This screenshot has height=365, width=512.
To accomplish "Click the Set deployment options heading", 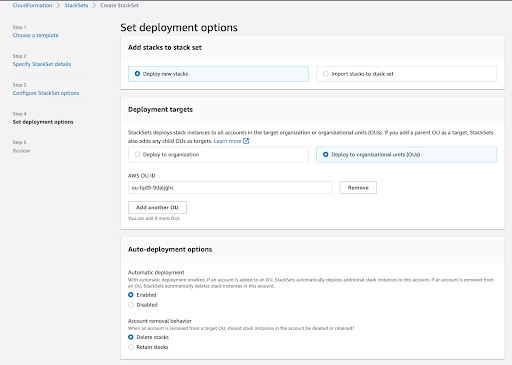I will tap(179, 27).
